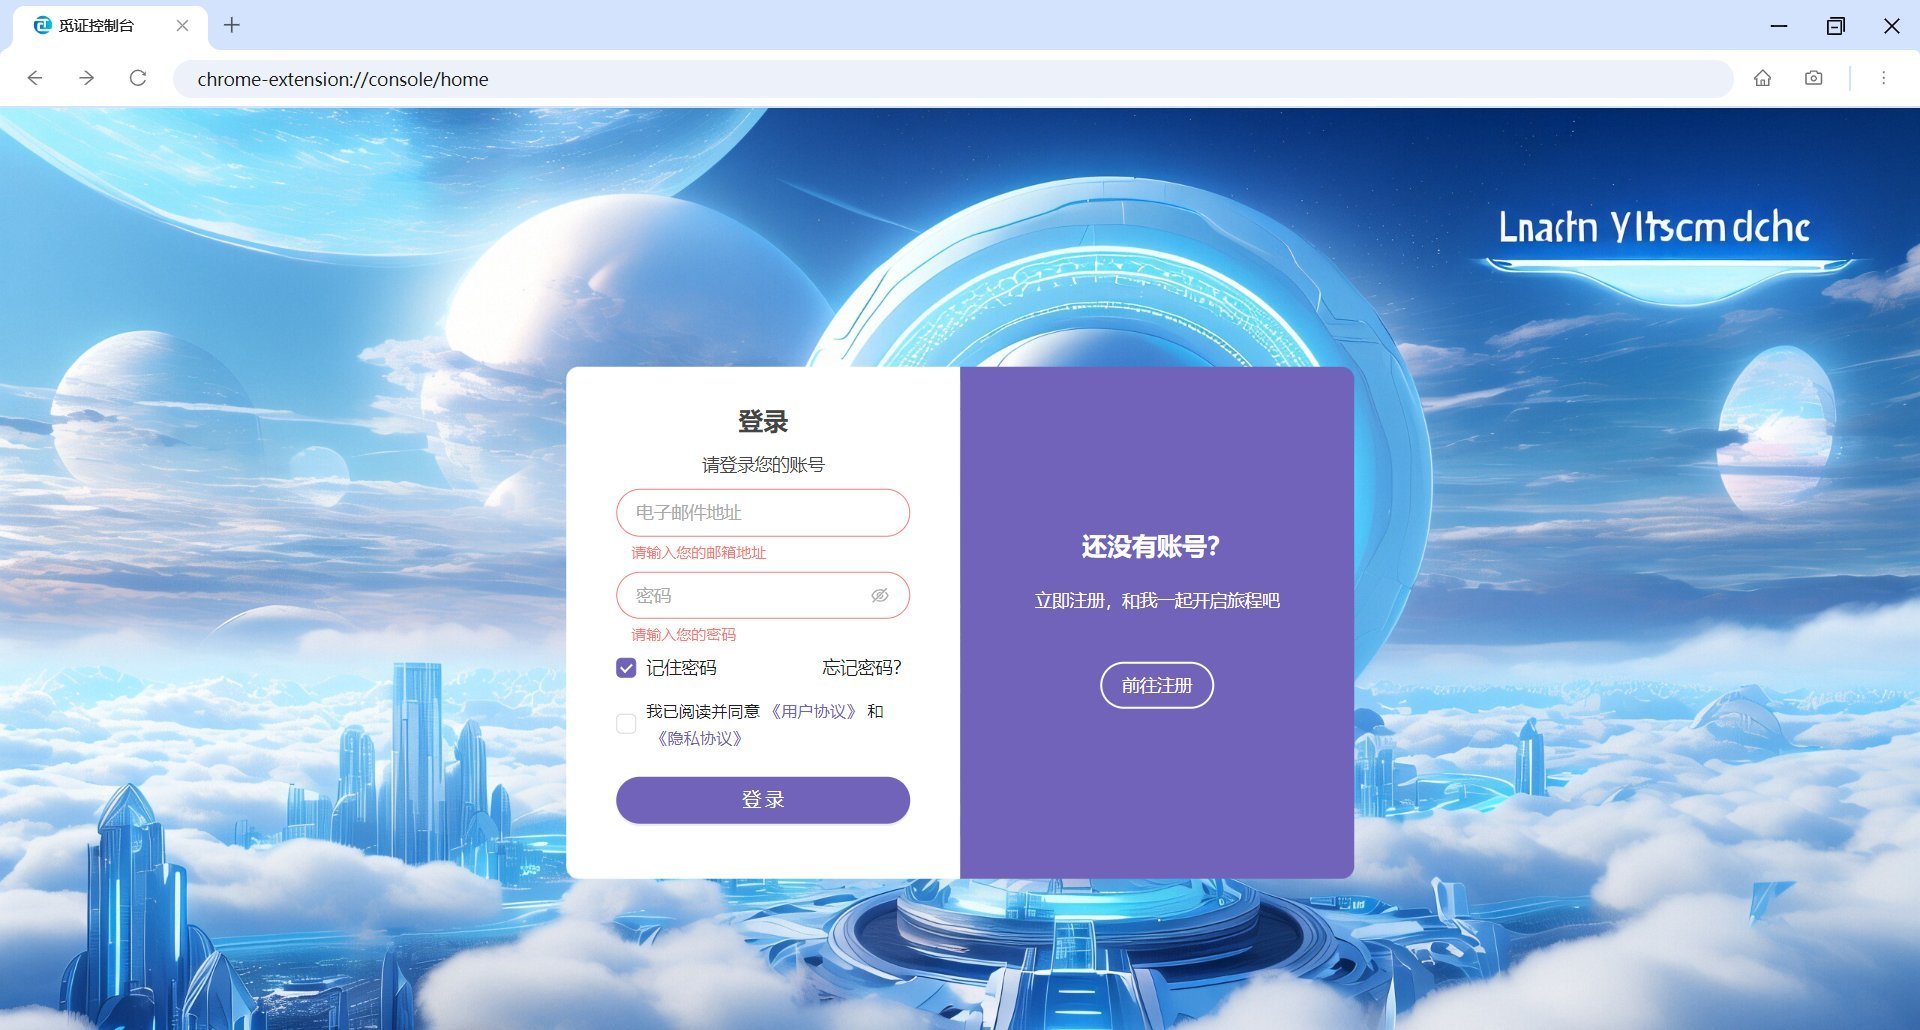Close the 觅证控制台 tab

182,26
